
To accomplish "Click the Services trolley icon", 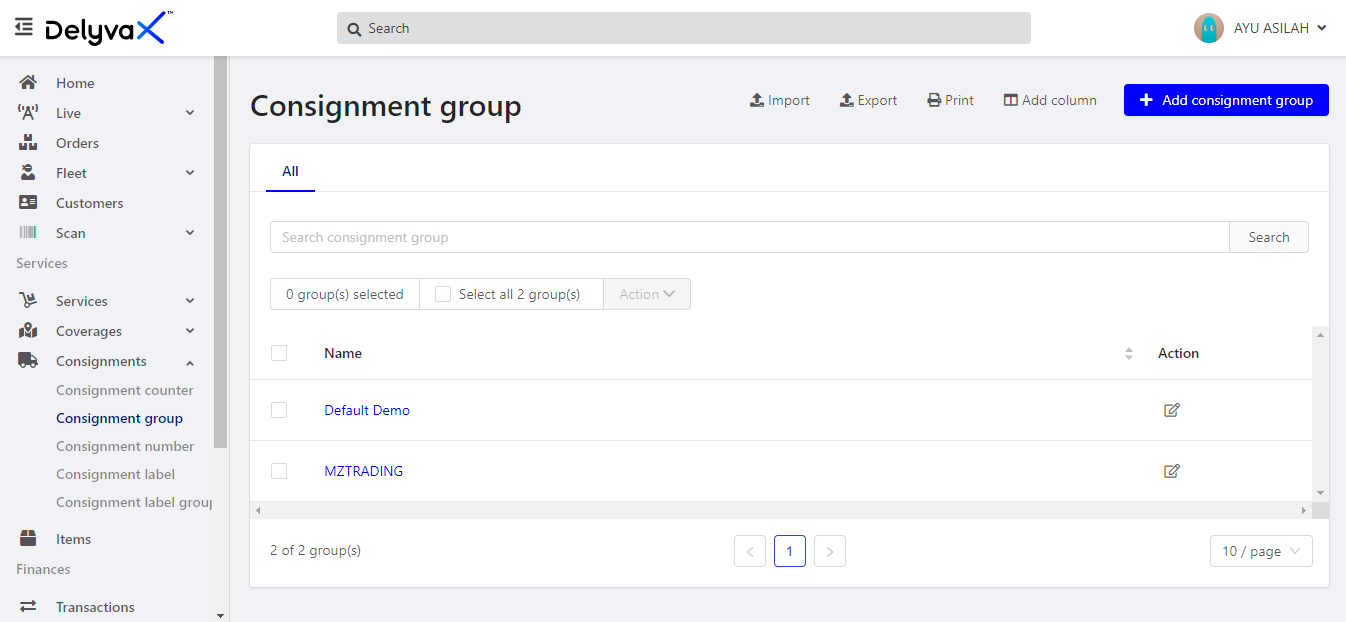I will [28, 301].
